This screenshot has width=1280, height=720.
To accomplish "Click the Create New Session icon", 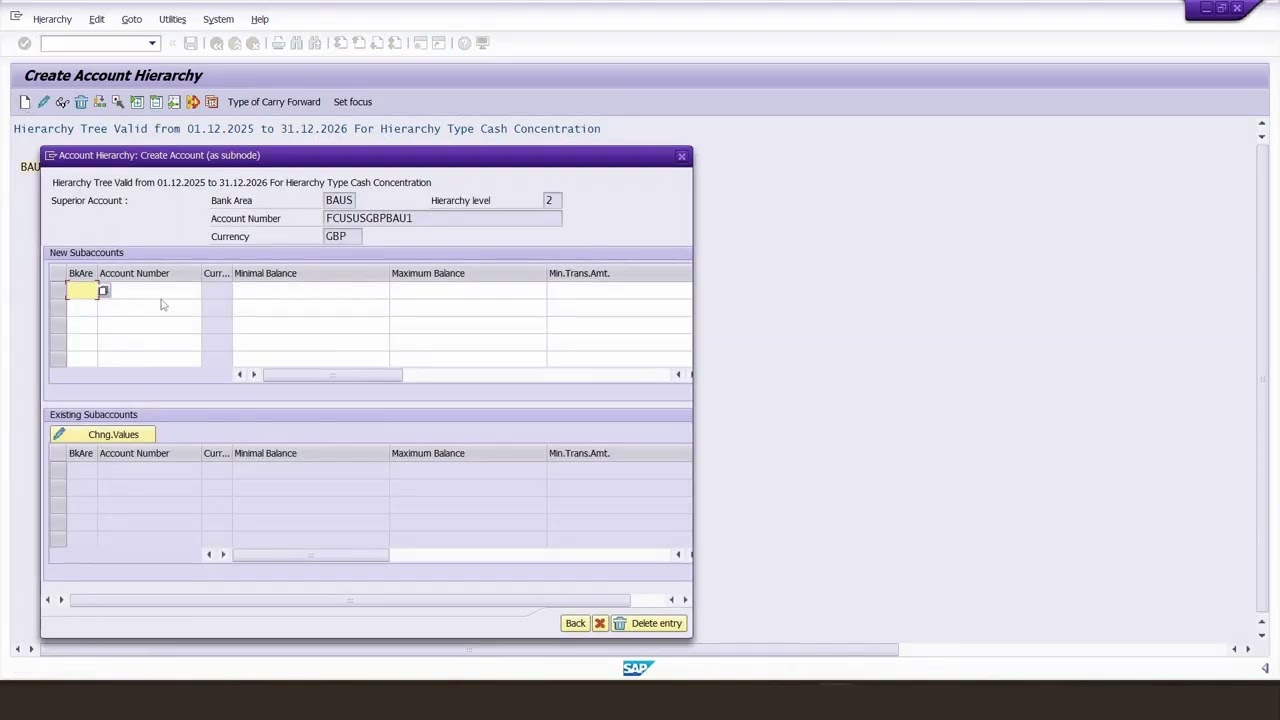I will (x=420, y=43).
